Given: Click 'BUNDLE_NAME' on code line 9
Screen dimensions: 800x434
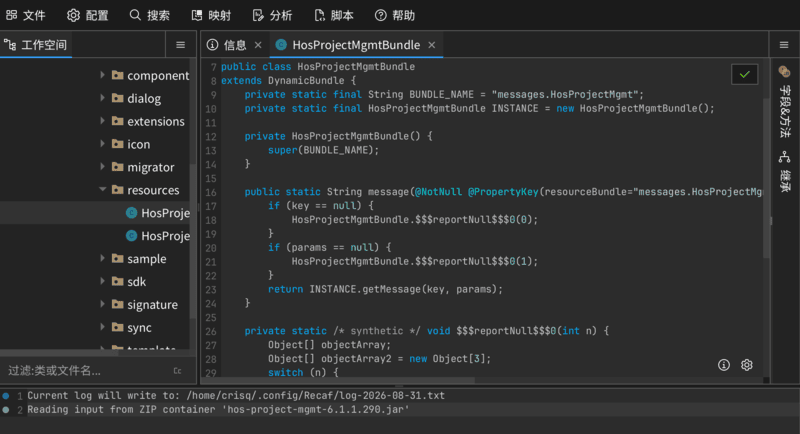Looking at the screenshot, I should tap(441, 94).
